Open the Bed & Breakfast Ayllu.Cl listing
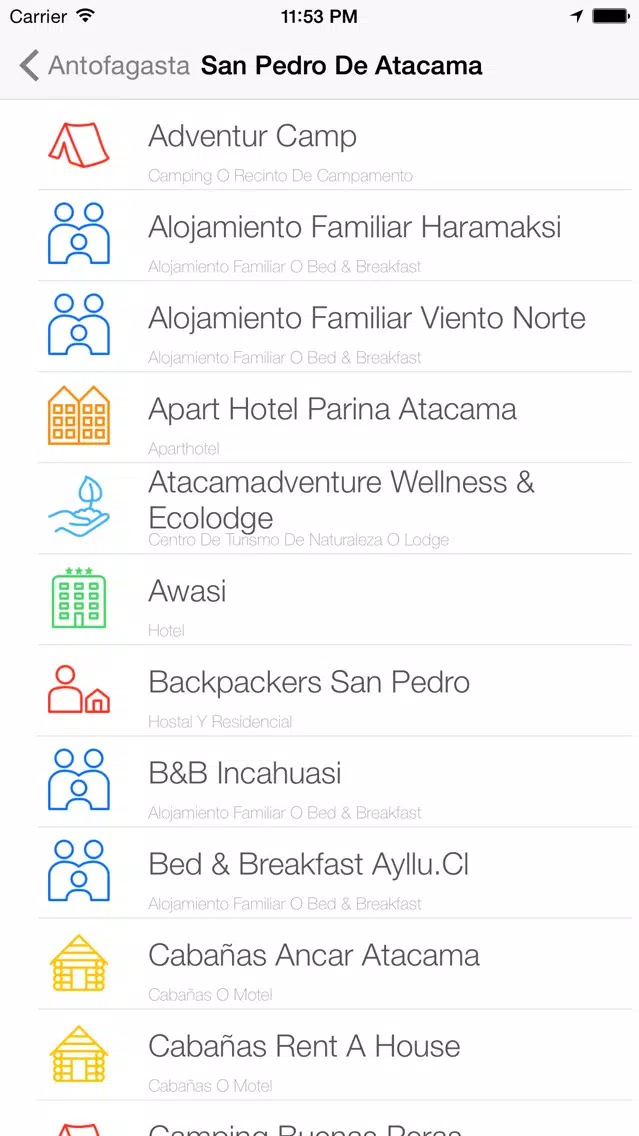This screenshot has height=1136, width=639. [308, 864]
